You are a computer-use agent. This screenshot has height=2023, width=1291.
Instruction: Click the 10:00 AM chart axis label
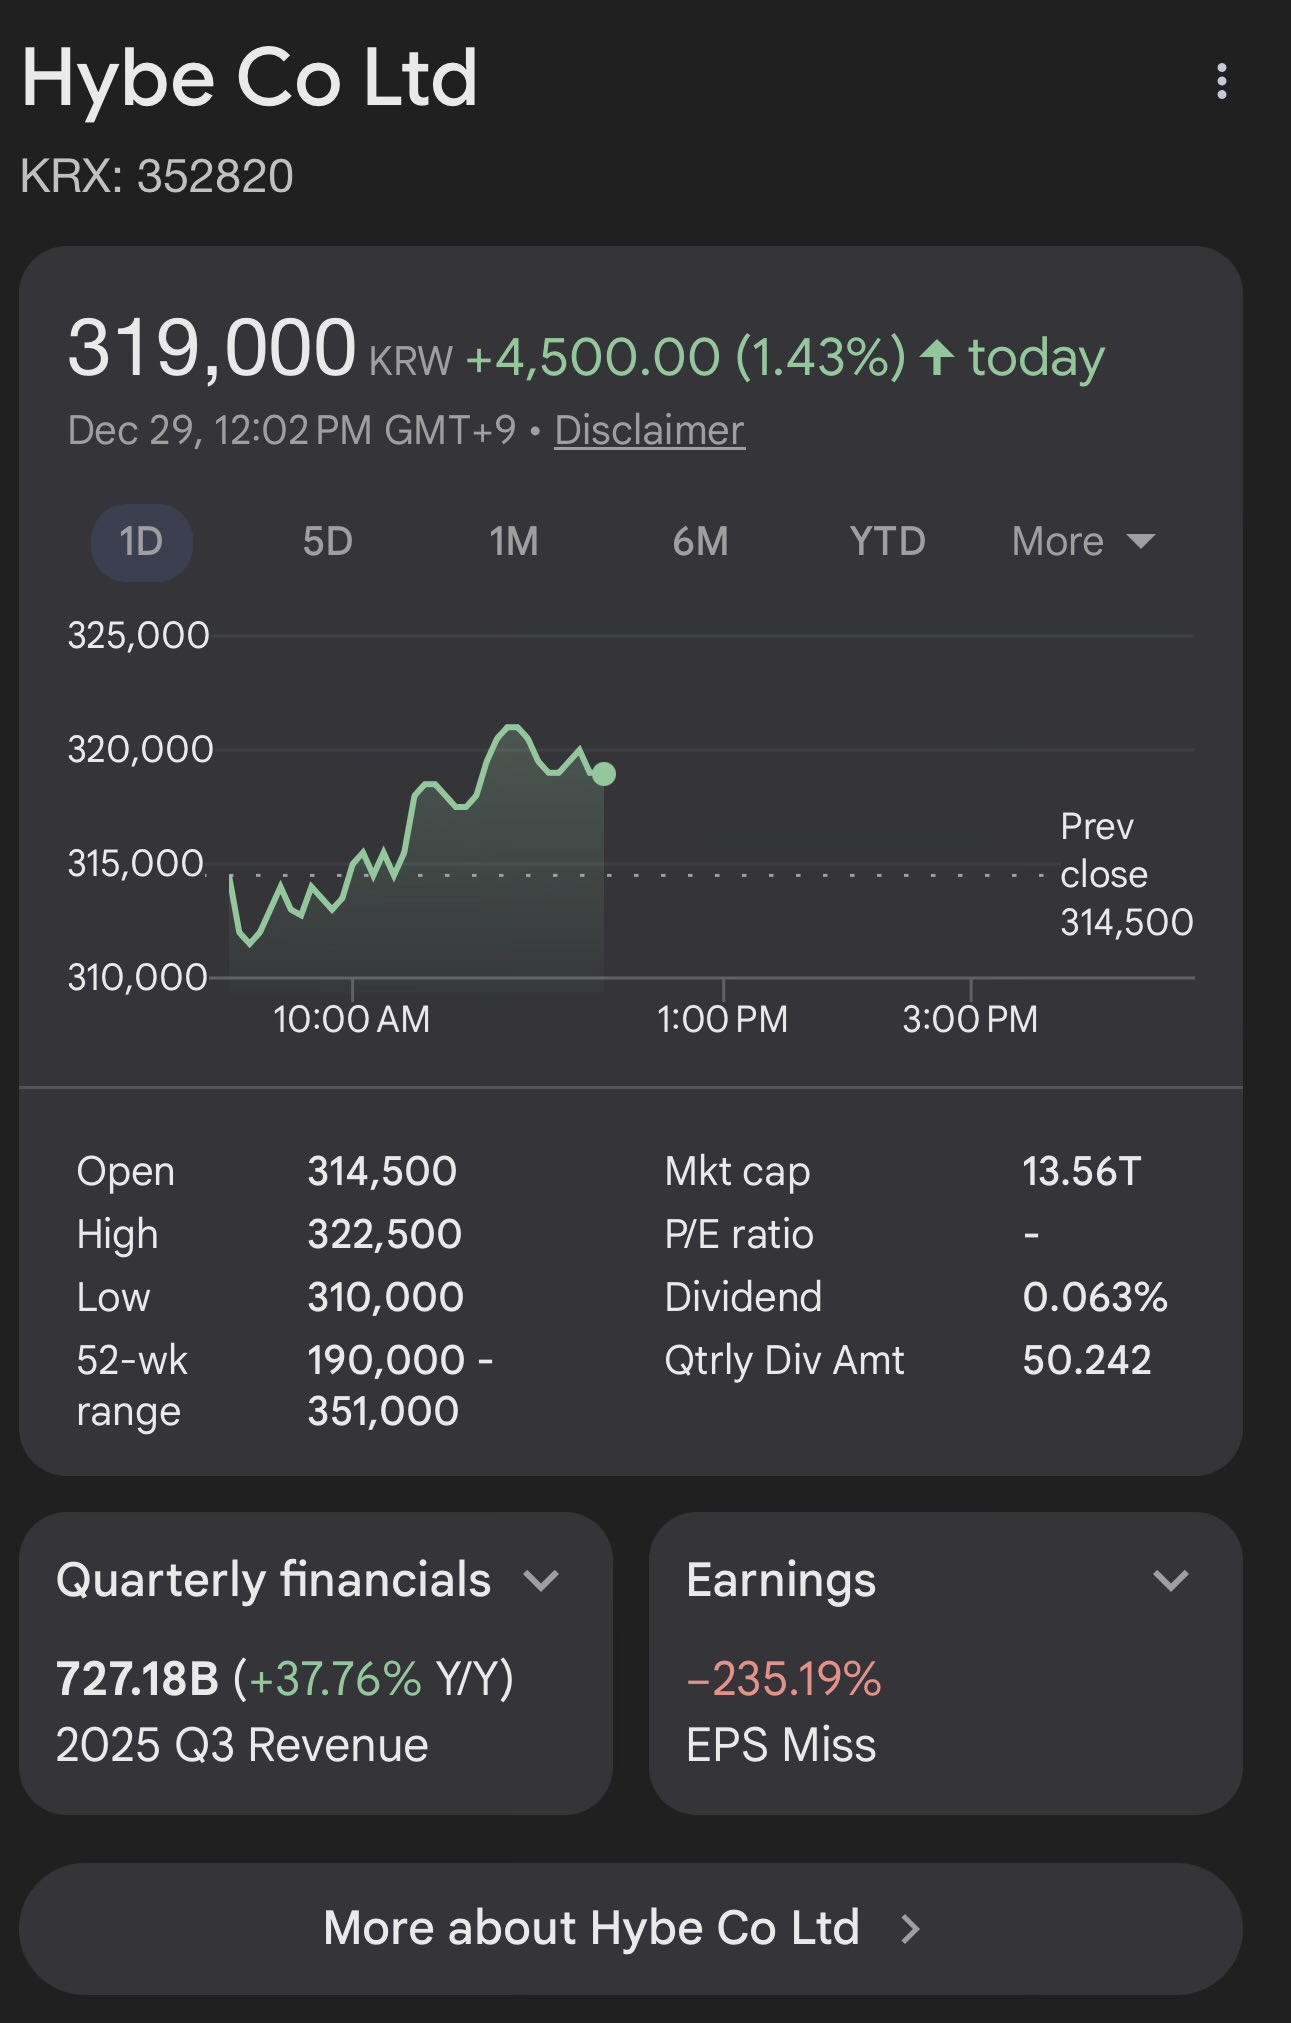[x=351, y=1020]
